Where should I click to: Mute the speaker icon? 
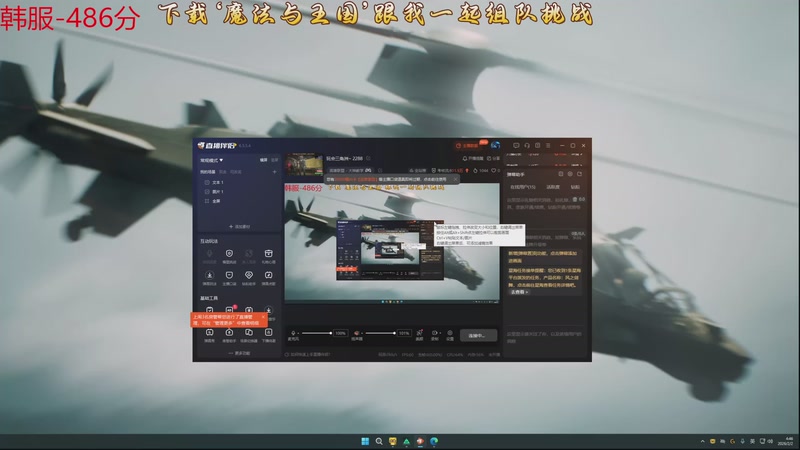tap(357, 333)
